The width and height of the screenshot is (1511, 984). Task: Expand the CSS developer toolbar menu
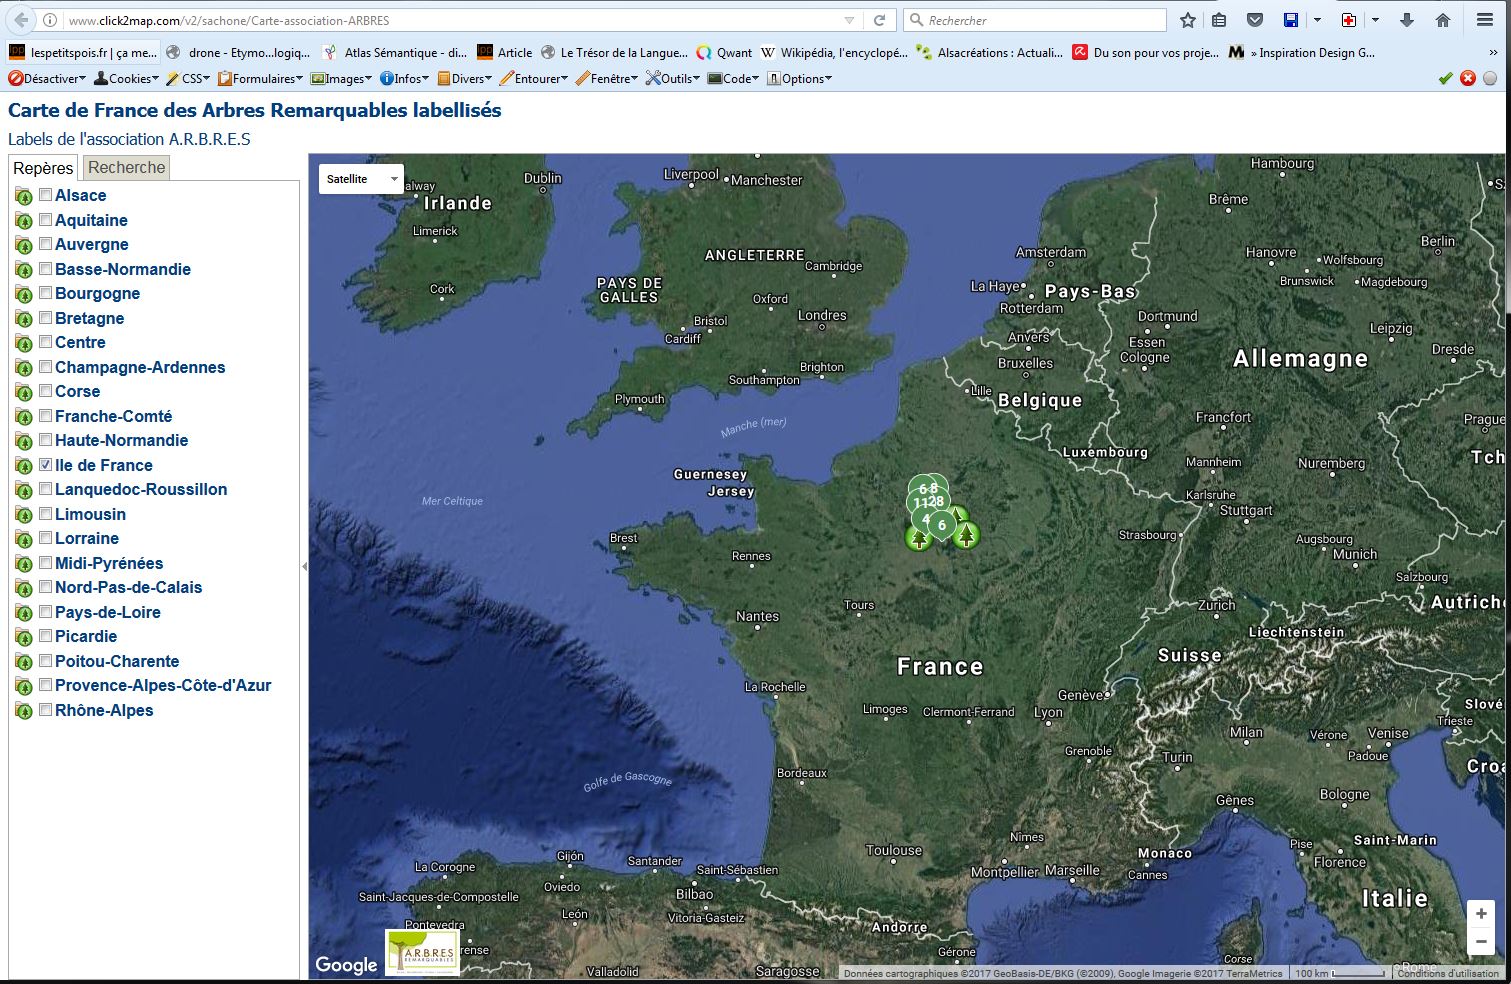pyautogui.click(x=189, y=79)
